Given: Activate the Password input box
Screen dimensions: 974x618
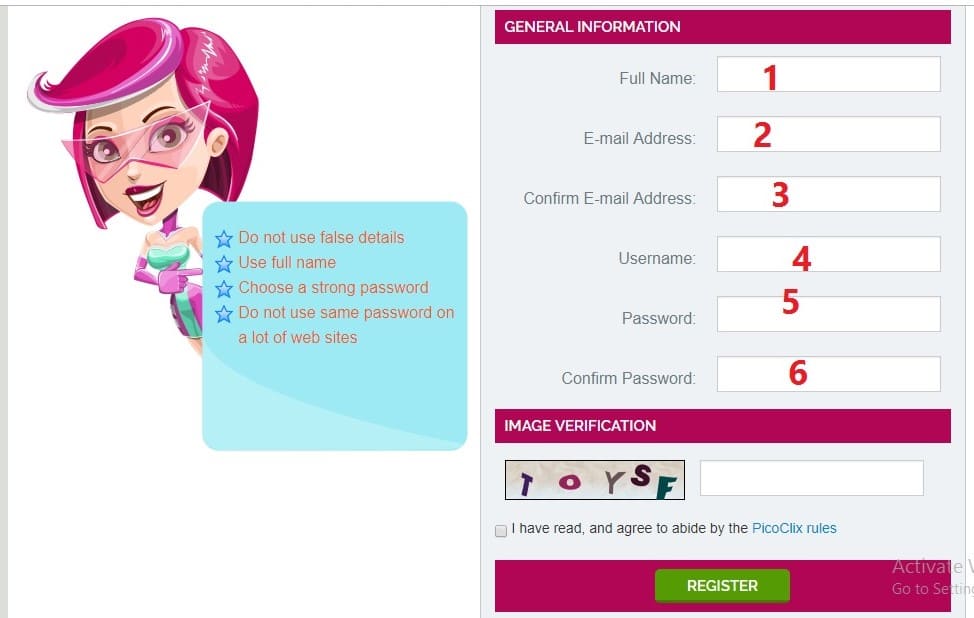Looking at the screenshot, I should pyautogui.click(x=829, y=314).
